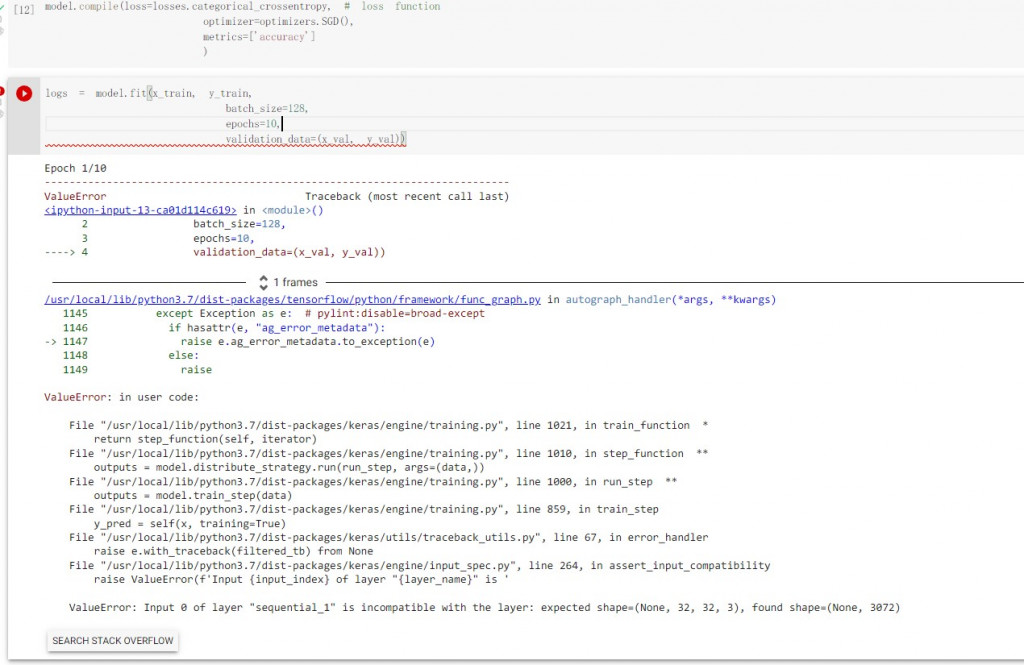Open the func_graph.py file path link
1024x665 pixels.
[x=293, y=299]
